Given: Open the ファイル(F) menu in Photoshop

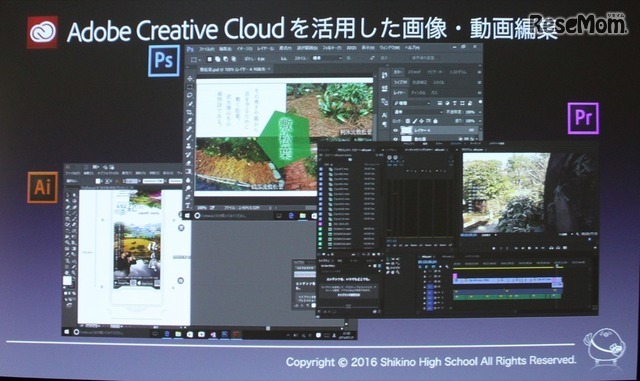Looking at the screenshot, I should click(x=207, y=49).
